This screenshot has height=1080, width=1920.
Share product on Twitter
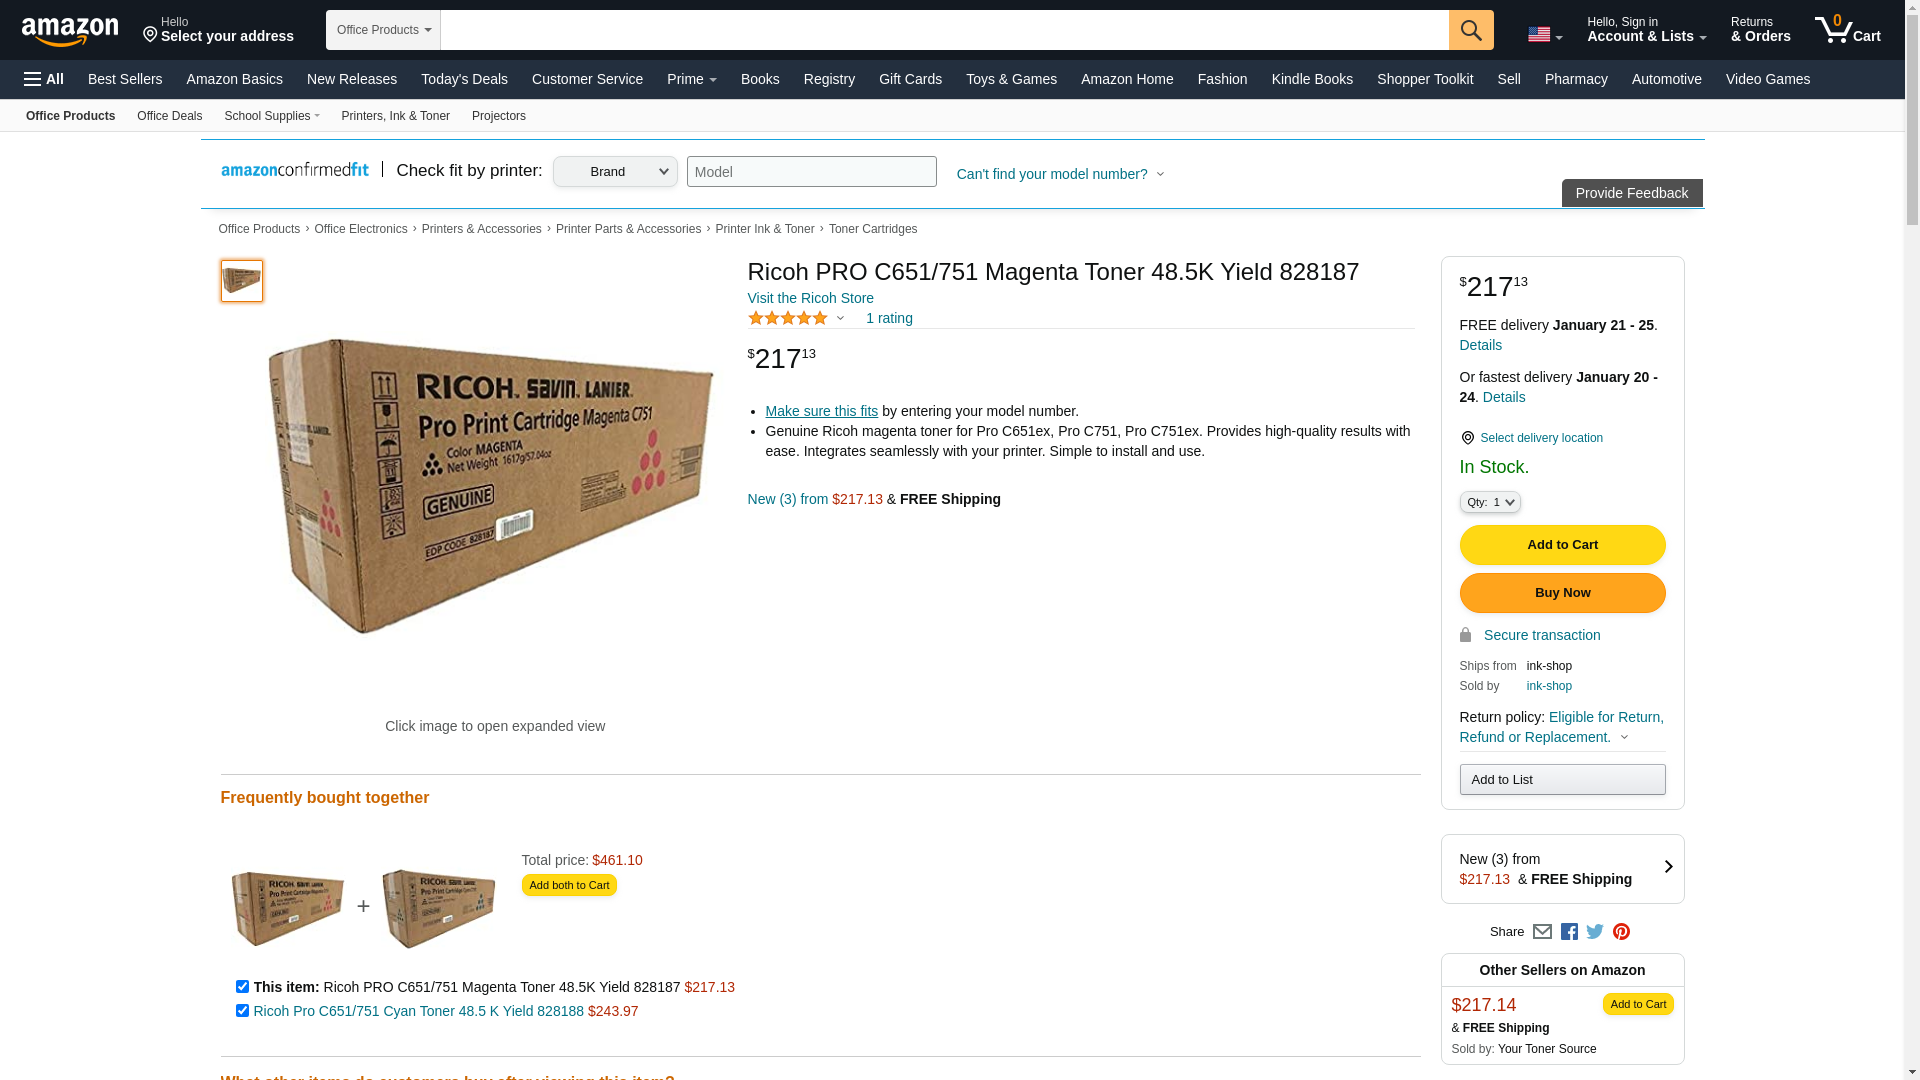[x=1595, y=932]
